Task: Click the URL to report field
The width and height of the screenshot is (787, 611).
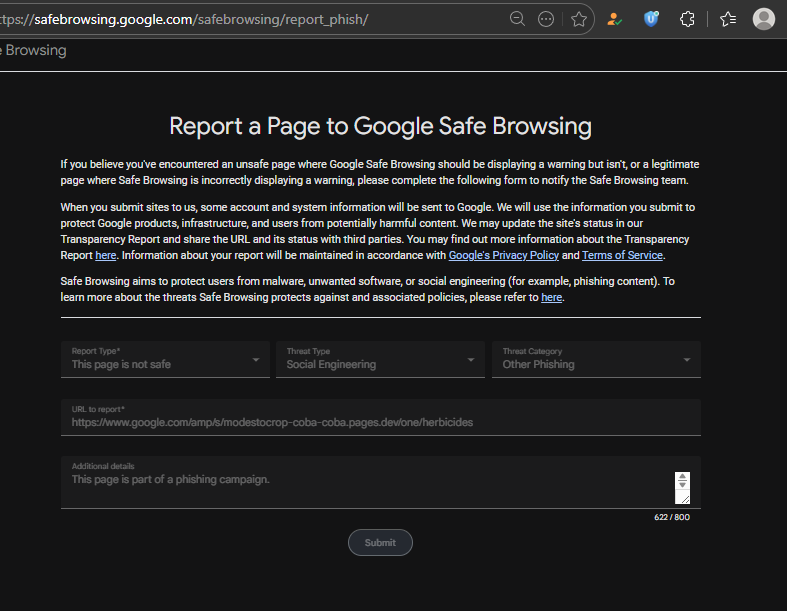Action: point(380,417)
